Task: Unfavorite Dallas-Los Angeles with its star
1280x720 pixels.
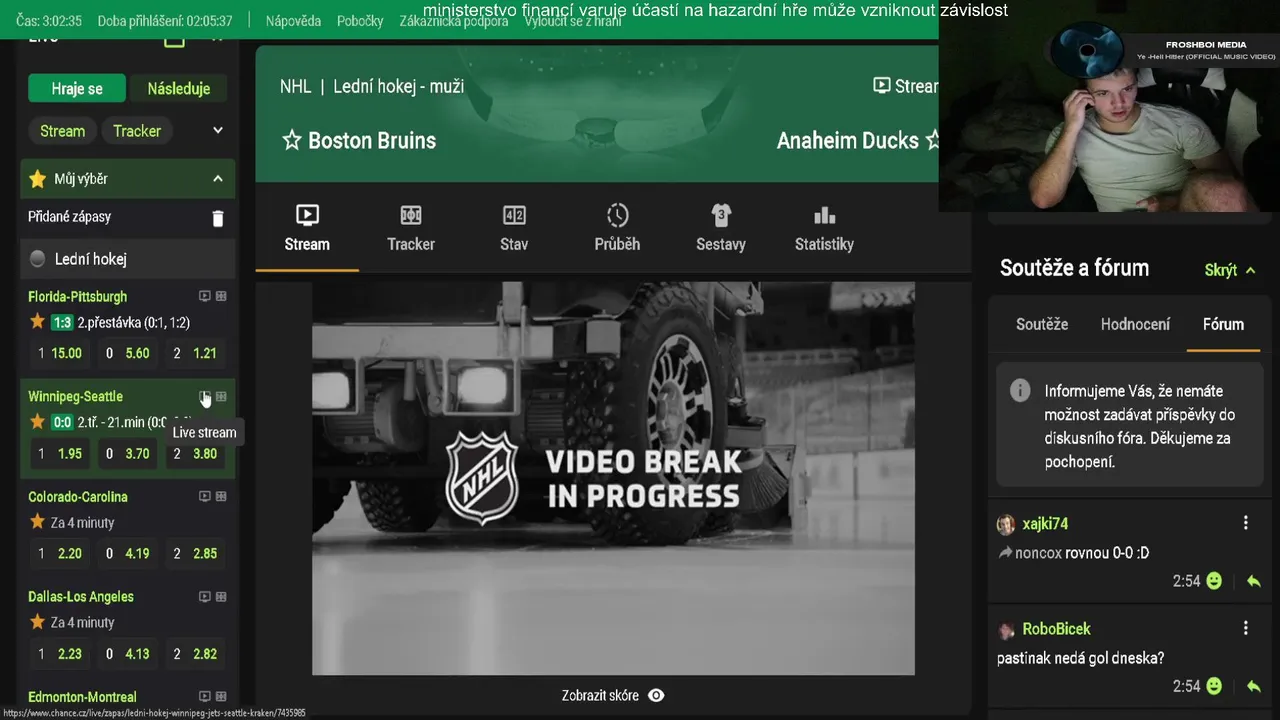Action: click(x=38, y=622)
